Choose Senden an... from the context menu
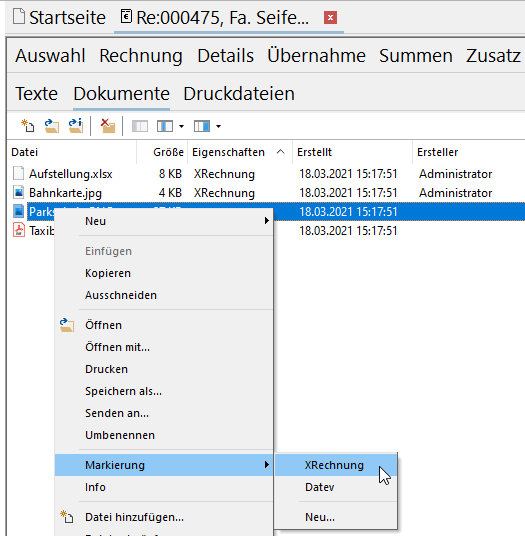This screenshot has height=536, width=525. pyautogui.click(x=164, y=413)
